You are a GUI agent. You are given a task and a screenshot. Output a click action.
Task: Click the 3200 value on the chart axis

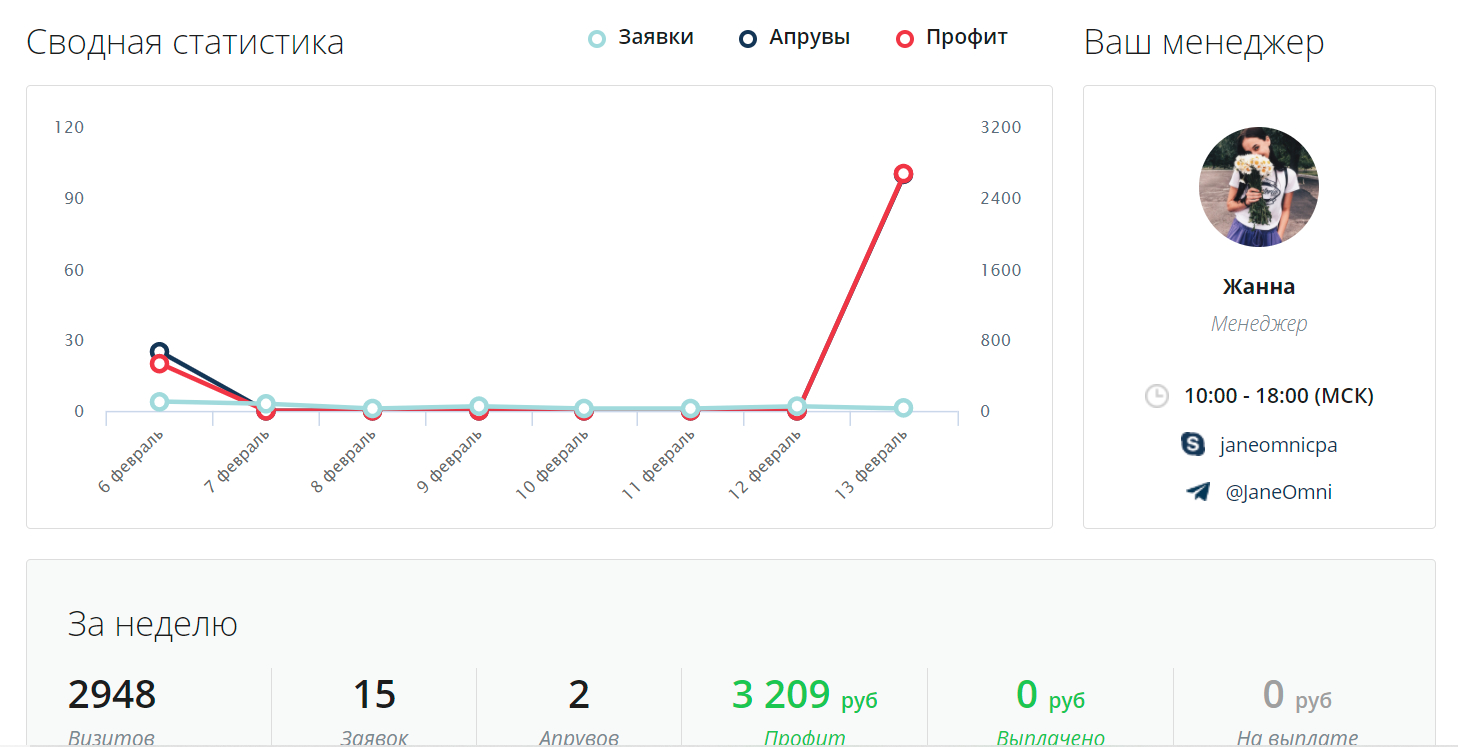click(1001, 128)
